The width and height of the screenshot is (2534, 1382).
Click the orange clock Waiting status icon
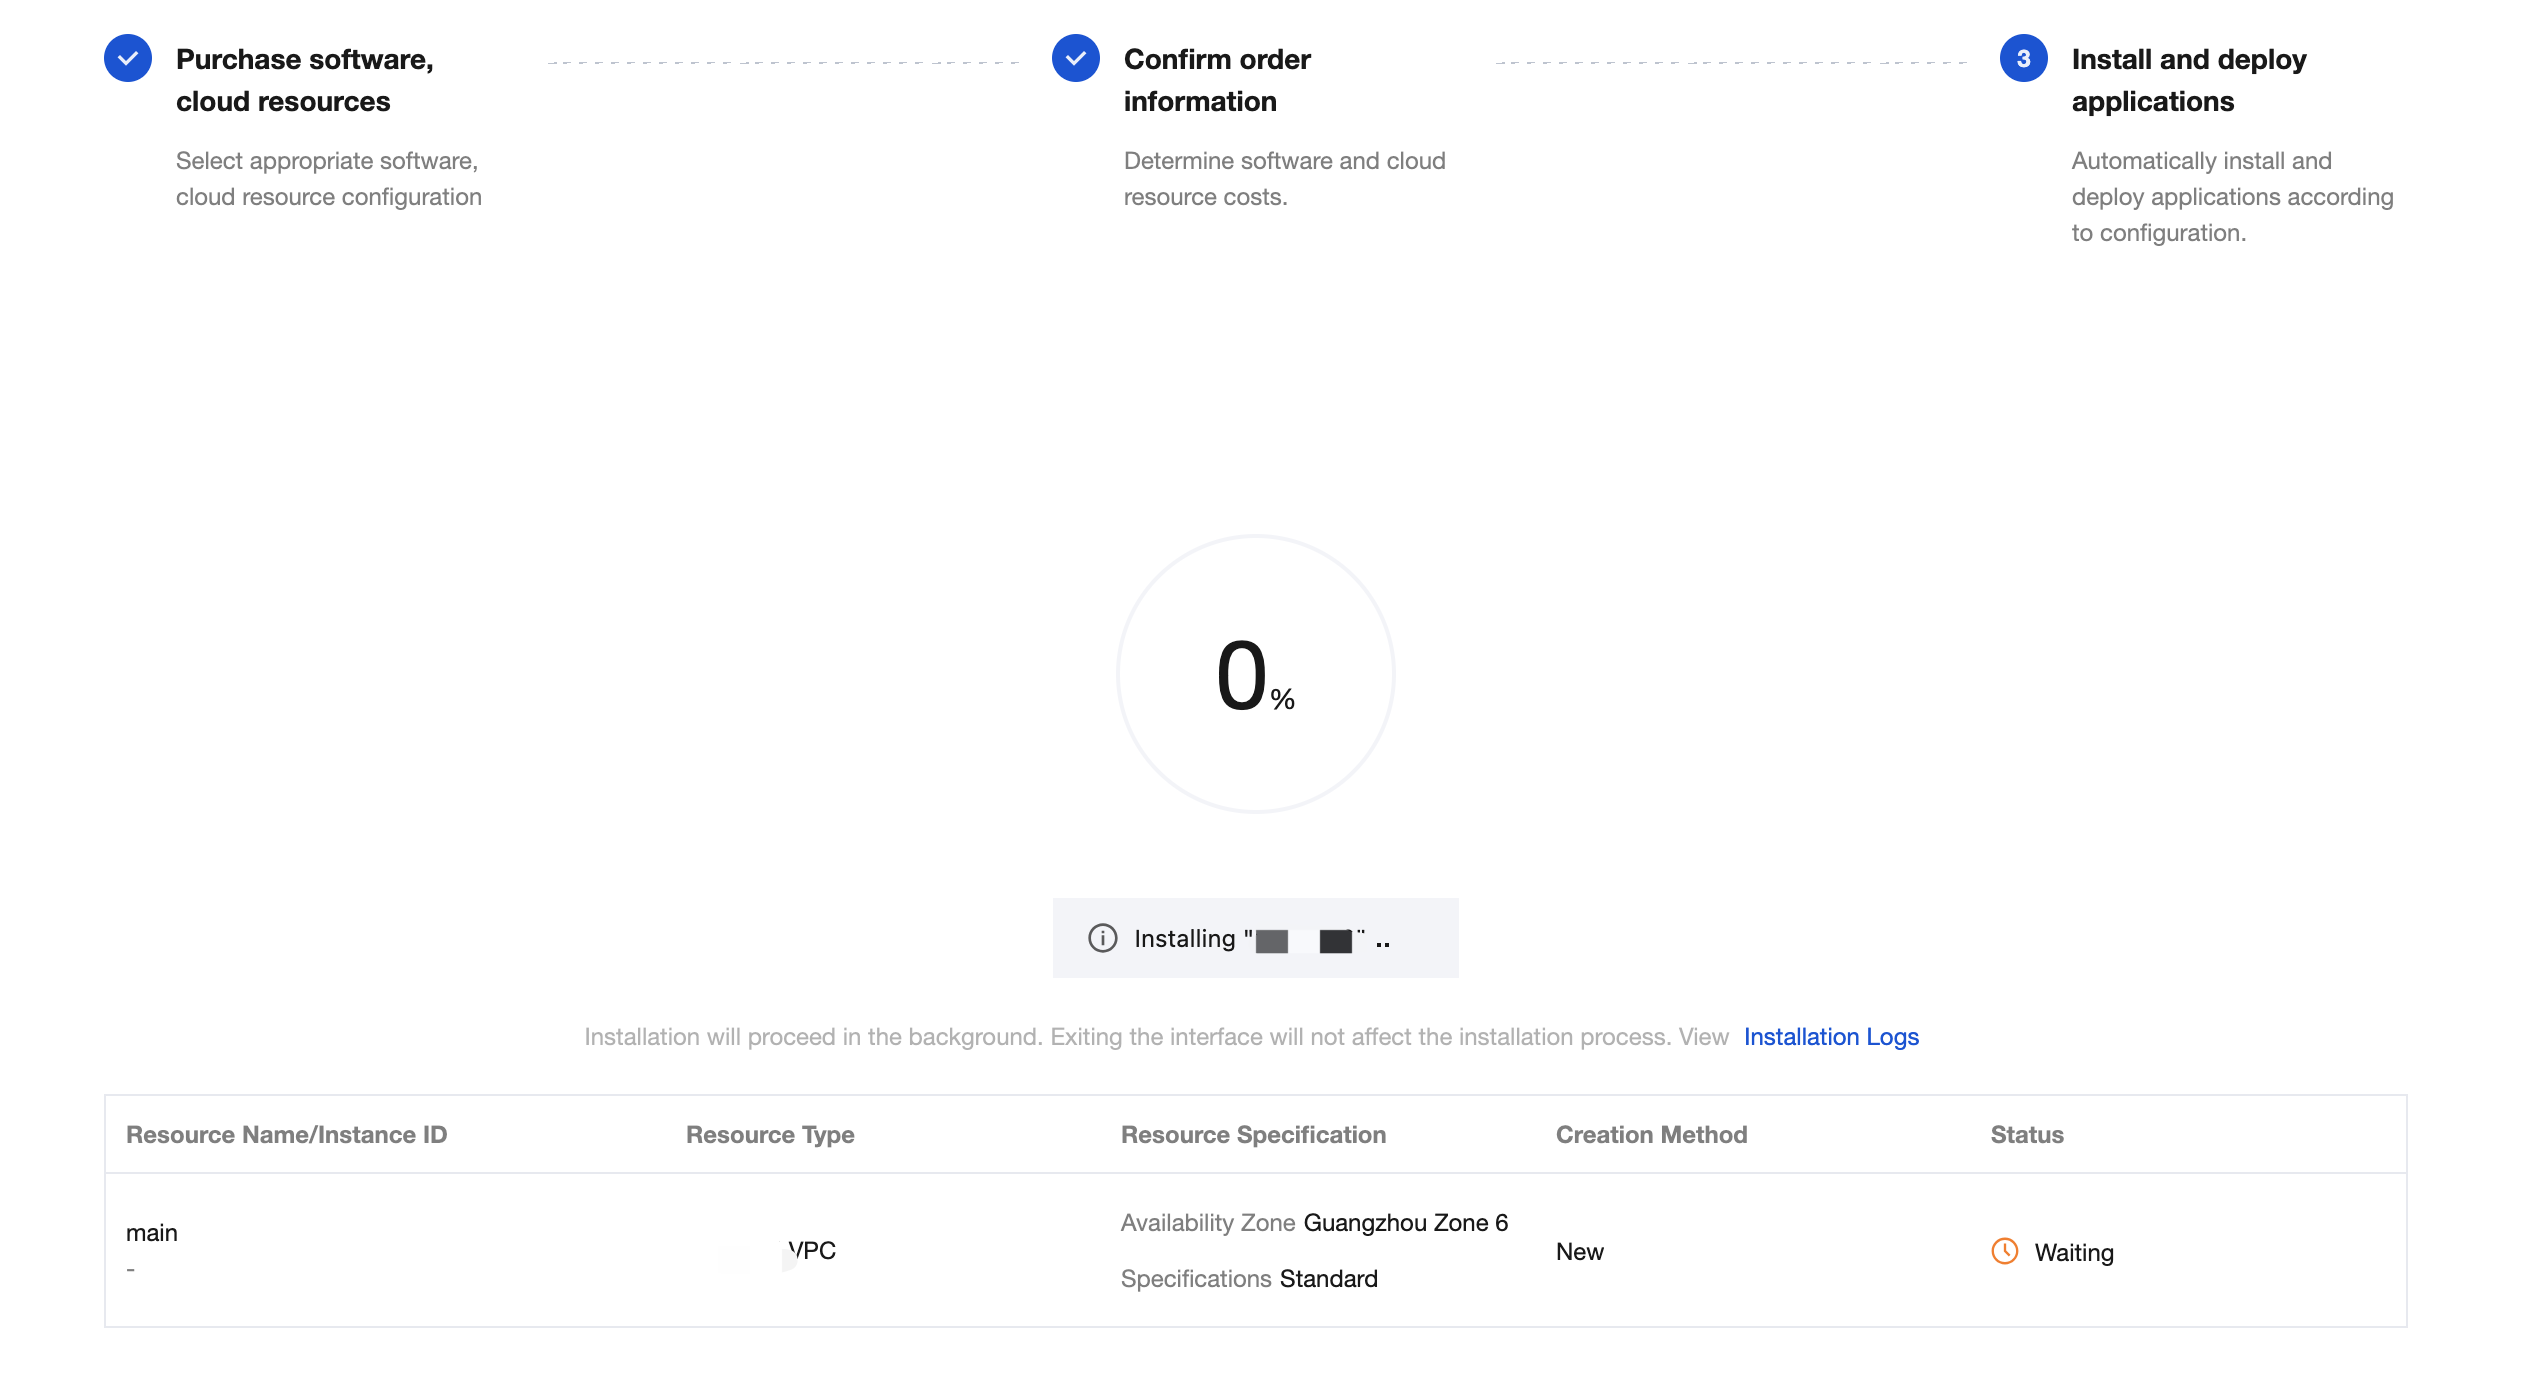[2004, 1251]
